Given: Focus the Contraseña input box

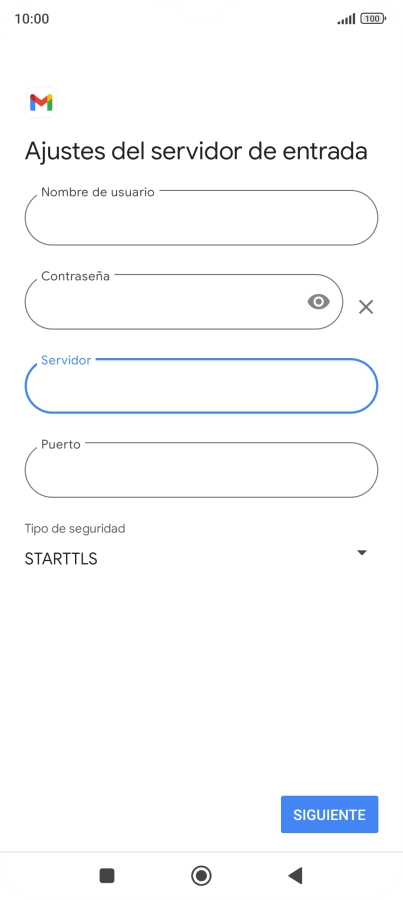Looking at the screenshot, I should [184, 302].
